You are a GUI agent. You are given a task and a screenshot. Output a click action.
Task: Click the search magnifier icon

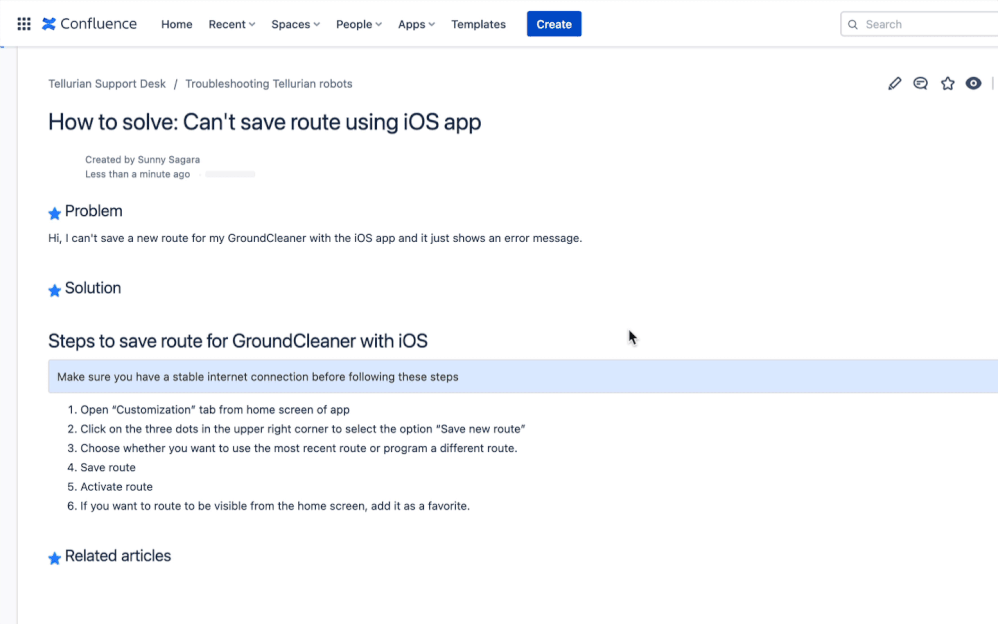[x=853, y=24]
